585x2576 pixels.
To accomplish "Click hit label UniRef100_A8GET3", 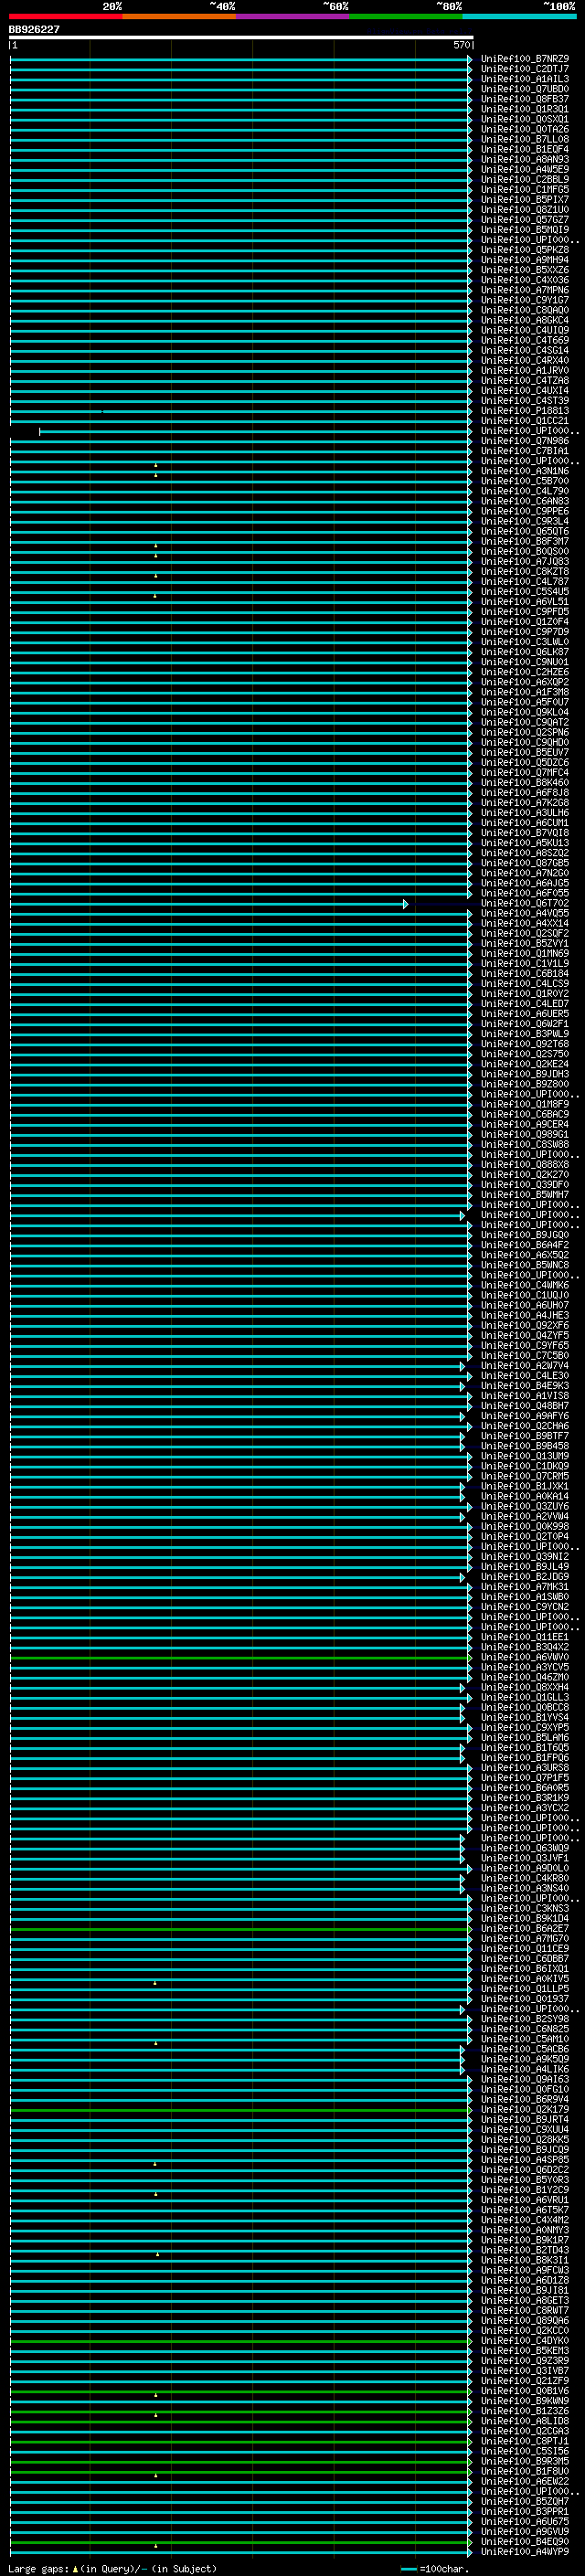I will click(525, 2302).
